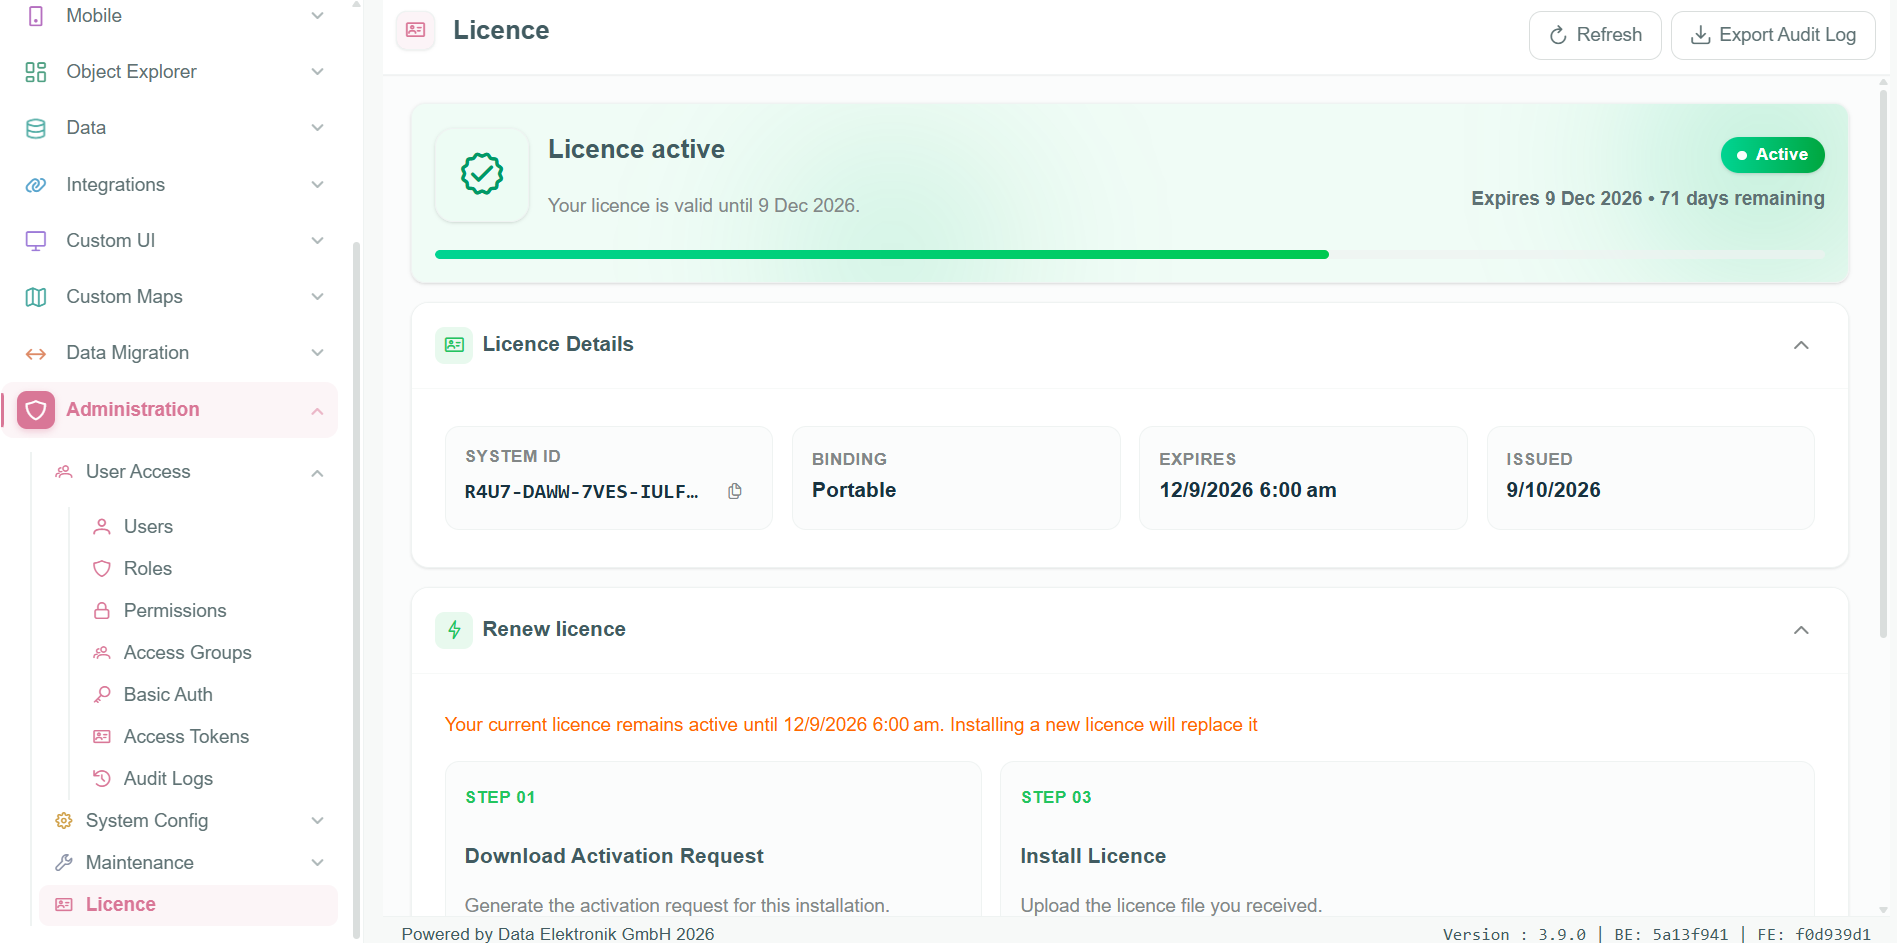
Task: Click the User Access people icon
Action: pyautogui.click(x=64, y=472)
